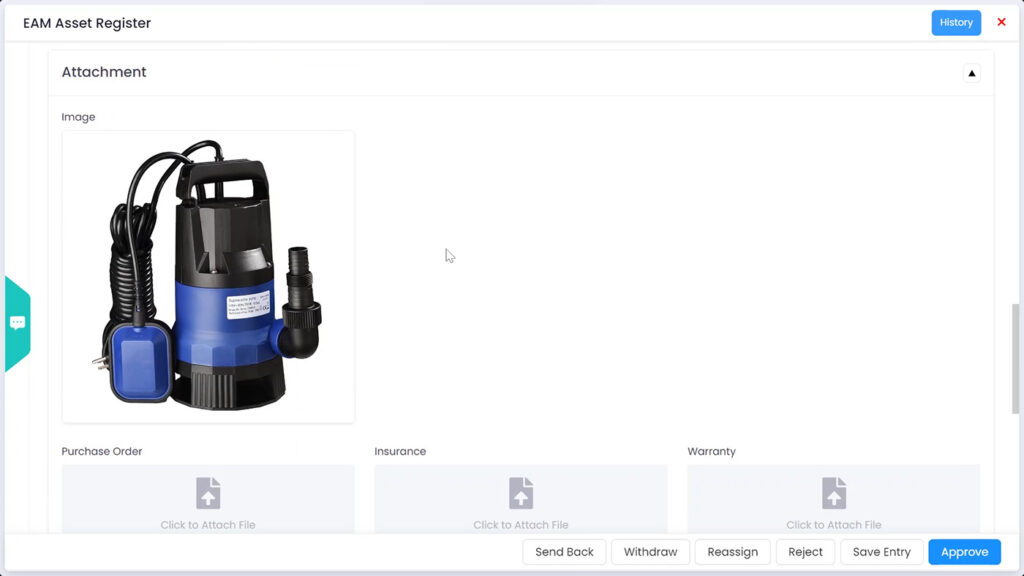Approve the asset entry

pos(964,552)
